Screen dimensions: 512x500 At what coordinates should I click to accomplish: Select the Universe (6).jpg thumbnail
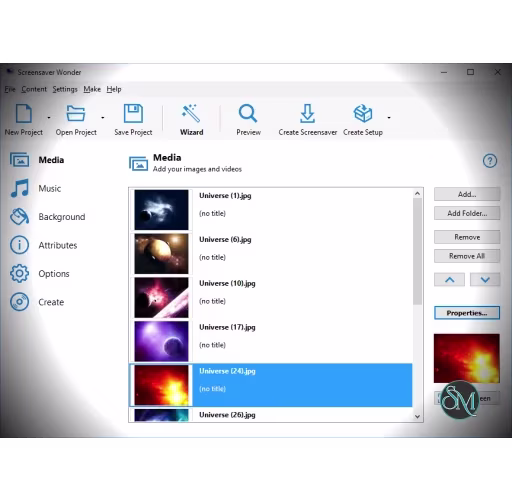161,254
